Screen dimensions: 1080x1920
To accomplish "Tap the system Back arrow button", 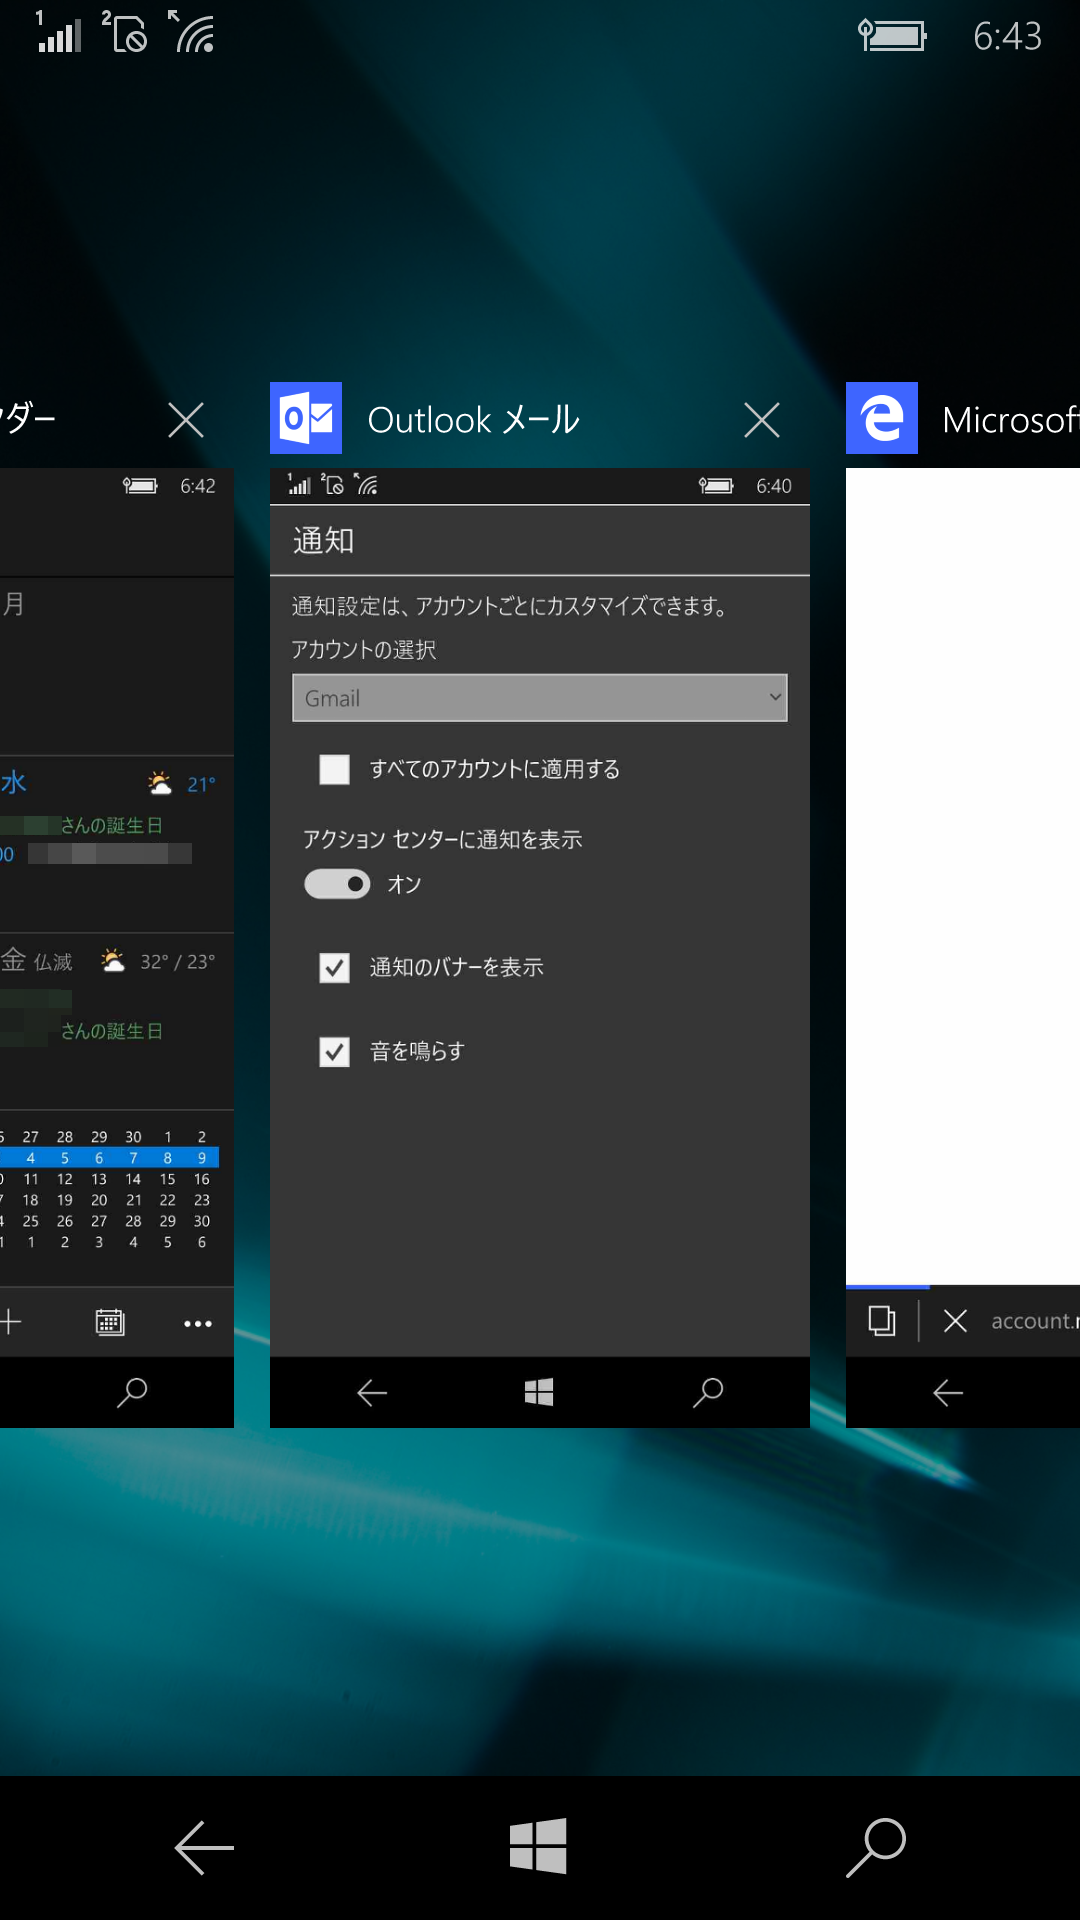I will (204, 1847).
